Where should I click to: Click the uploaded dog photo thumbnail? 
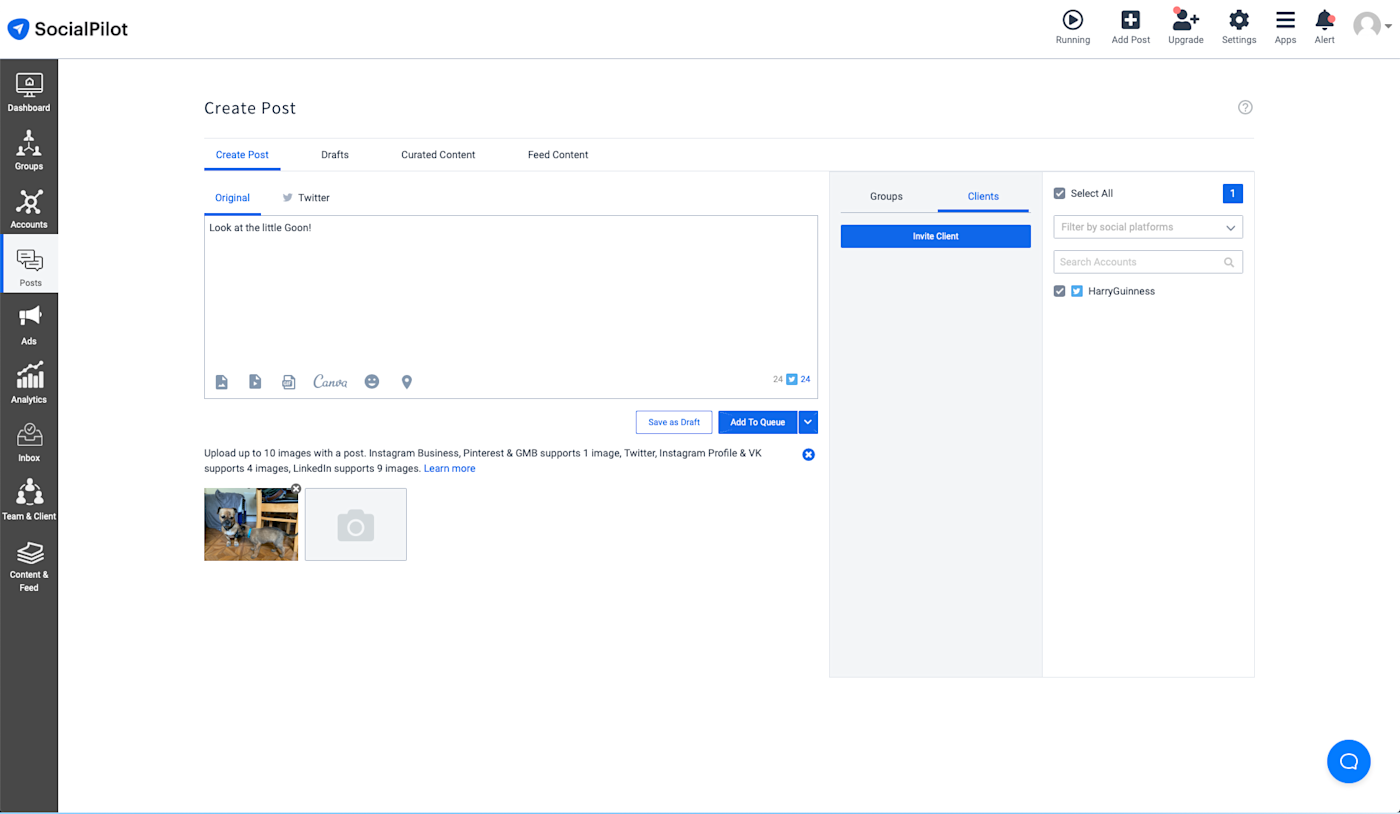tap(251, 524)
